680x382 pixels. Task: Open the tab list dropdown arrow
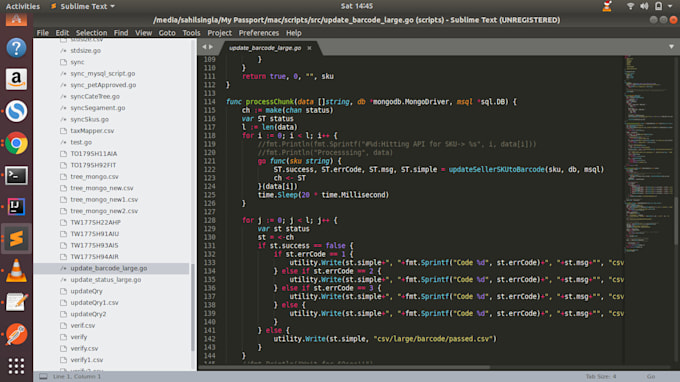(671, 46)
